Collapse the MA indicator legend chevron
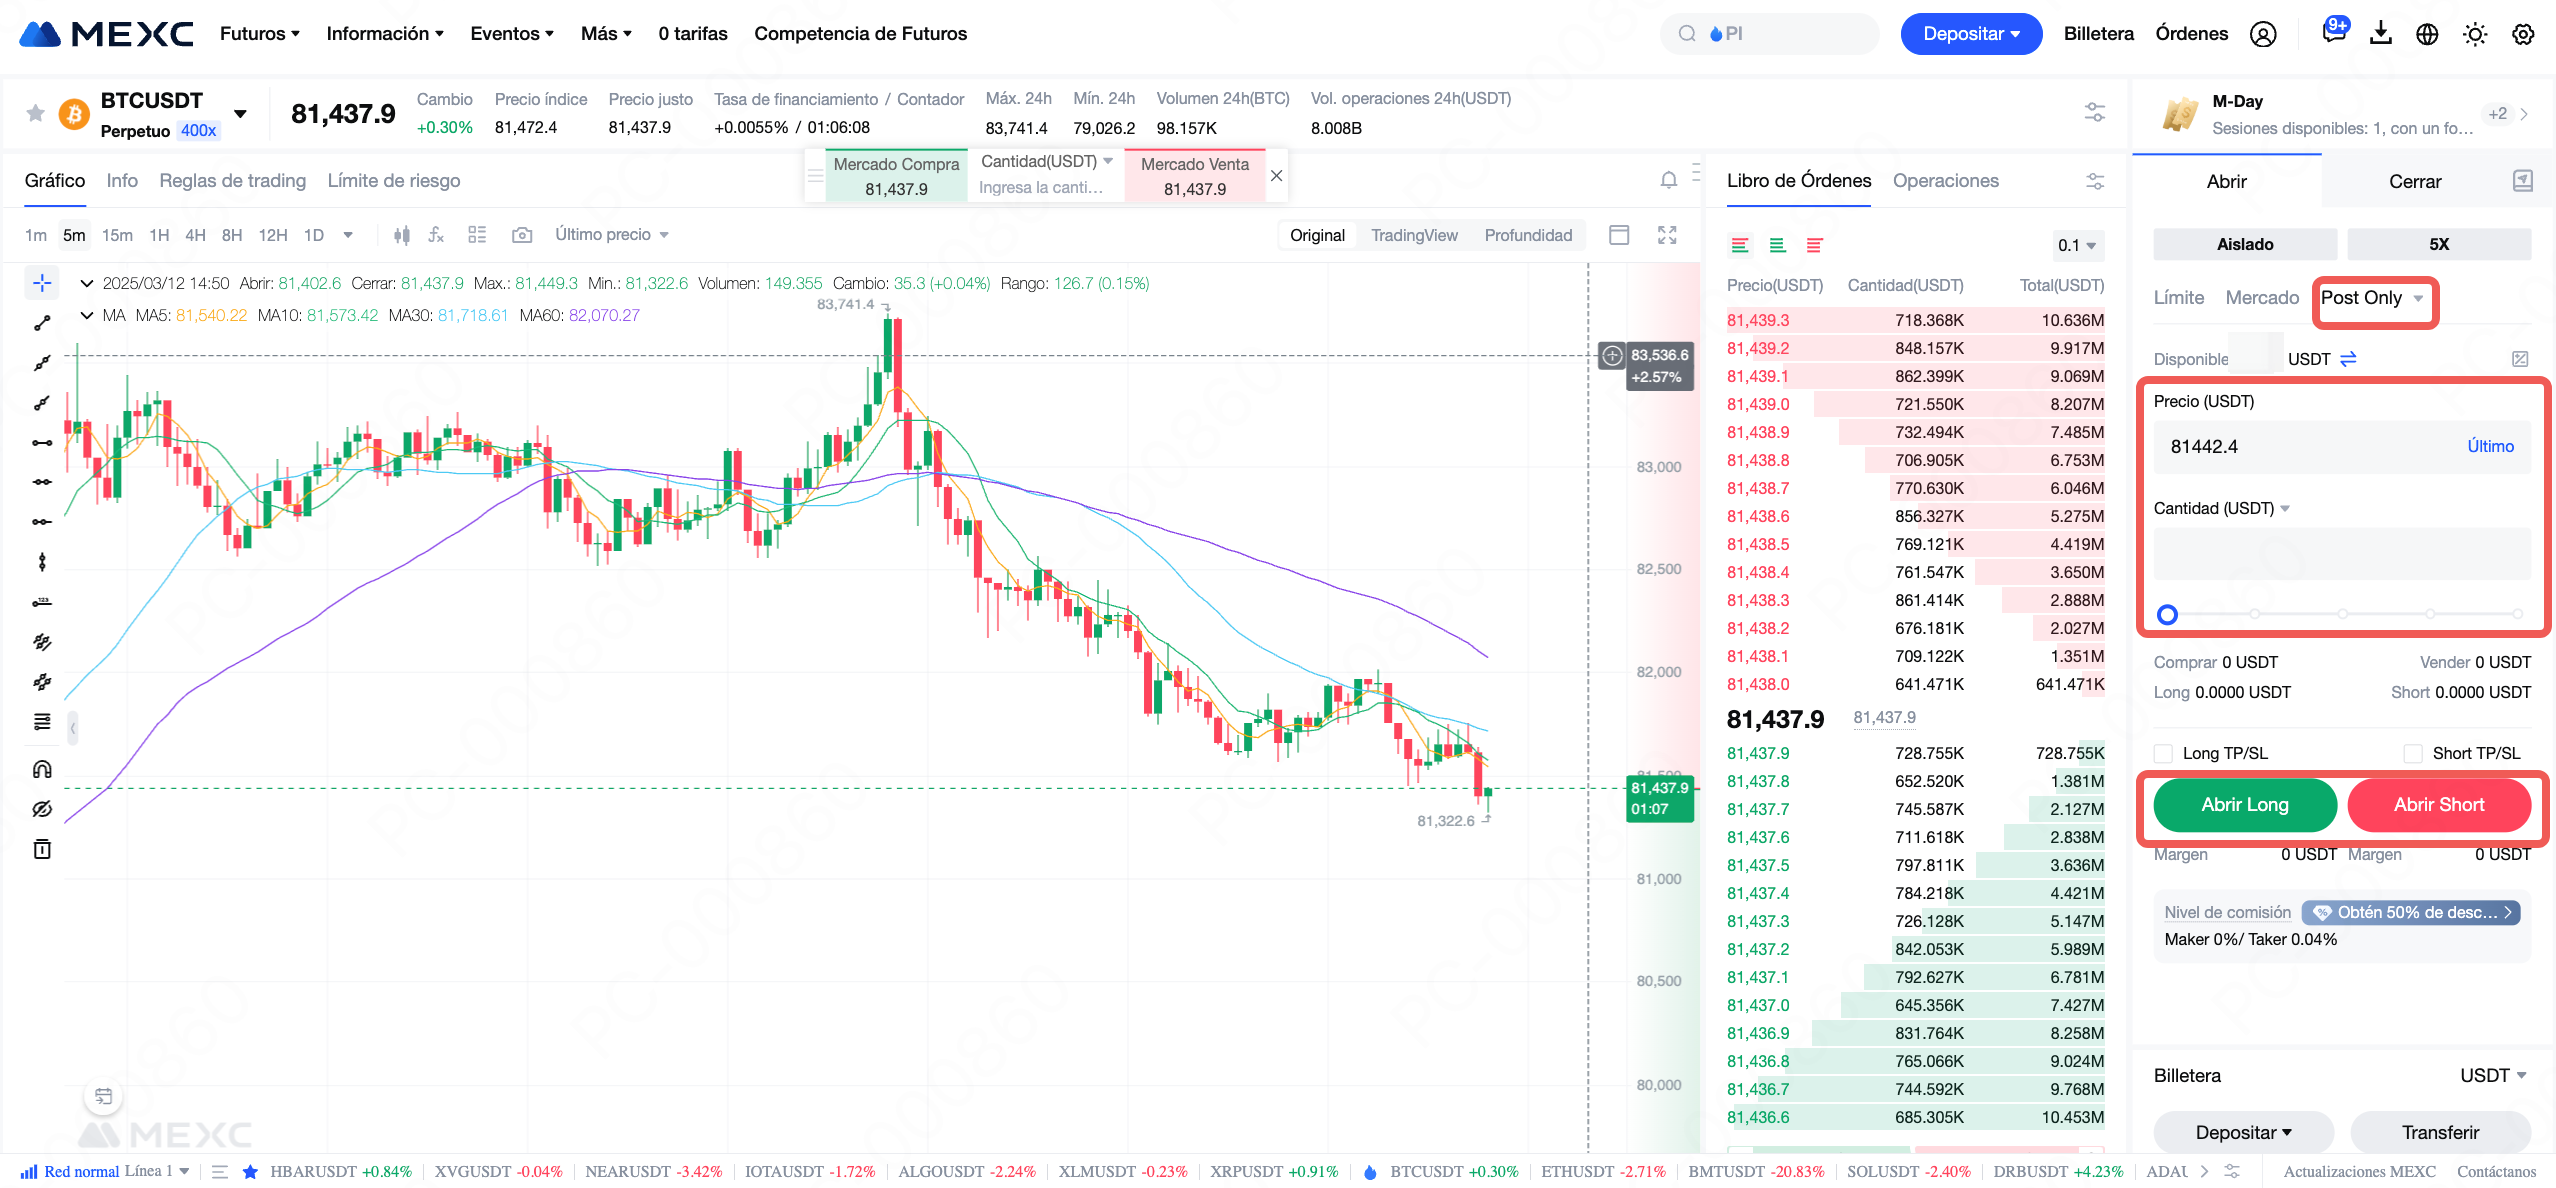 point(87,316)
